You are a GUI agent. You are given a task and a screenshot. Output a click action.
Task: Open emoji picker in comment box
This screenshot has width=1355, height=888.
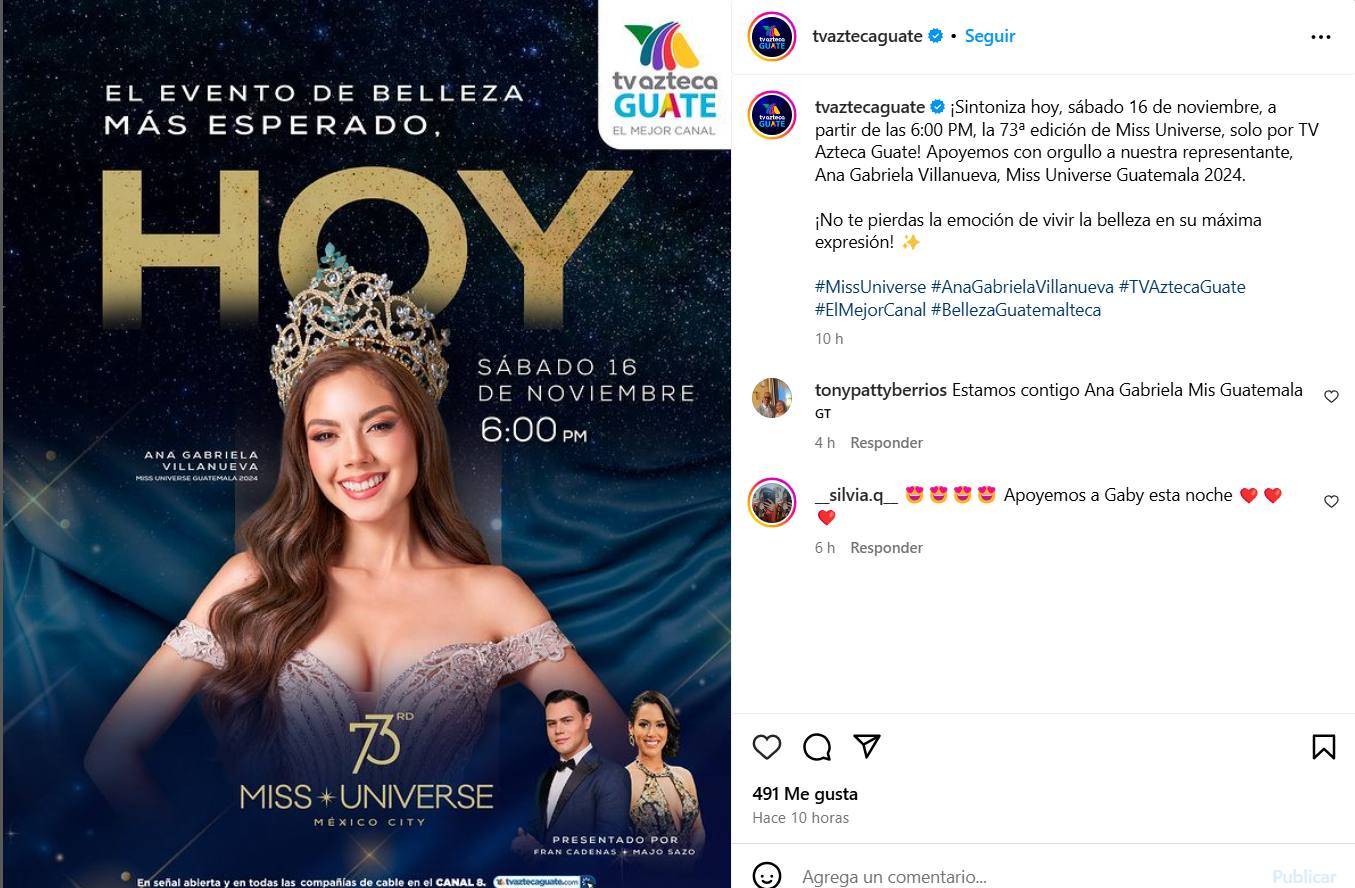coord(767,876)
